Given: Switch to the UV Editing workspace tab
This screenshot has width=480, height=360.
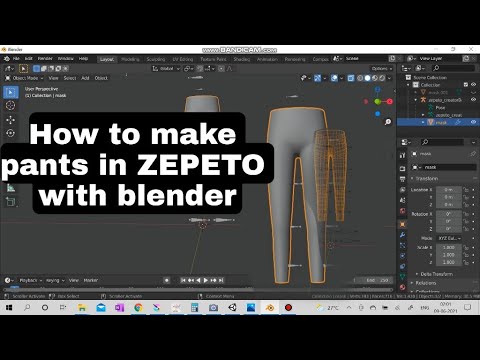Looking at the screenshot, I should pos(183,59).
